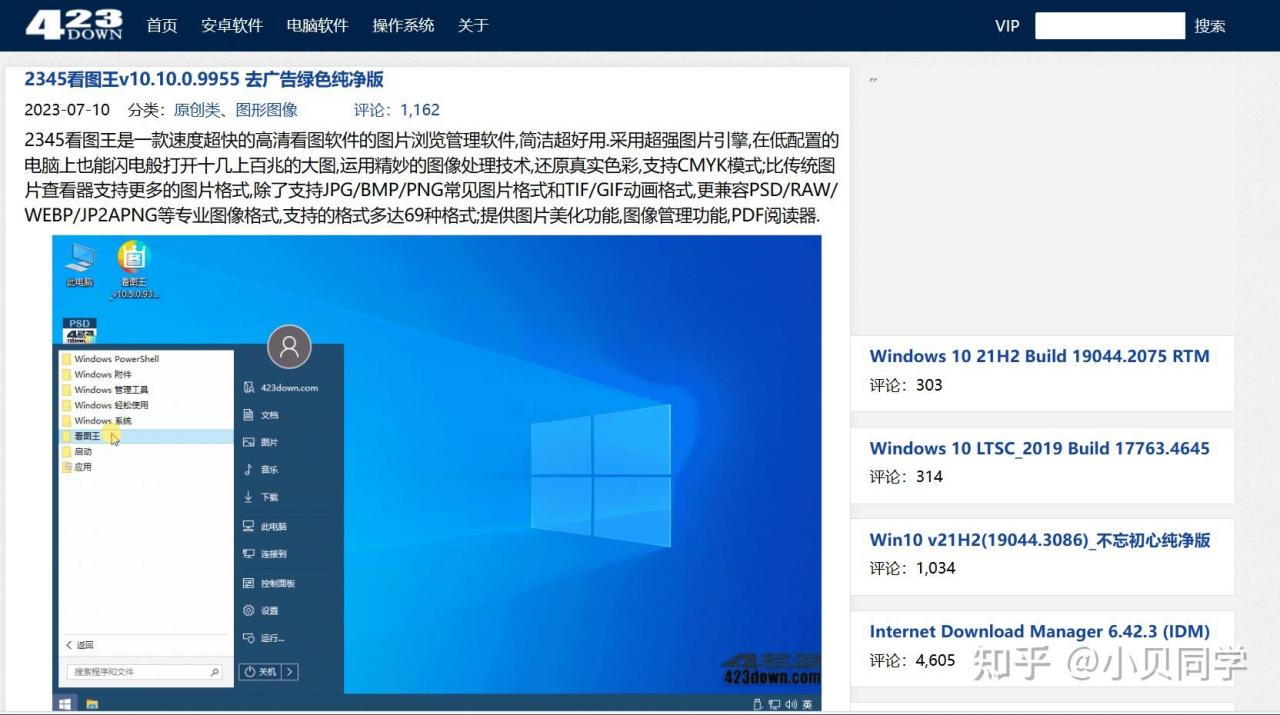Open the VIP navigation link

[x=1007, y=26]
